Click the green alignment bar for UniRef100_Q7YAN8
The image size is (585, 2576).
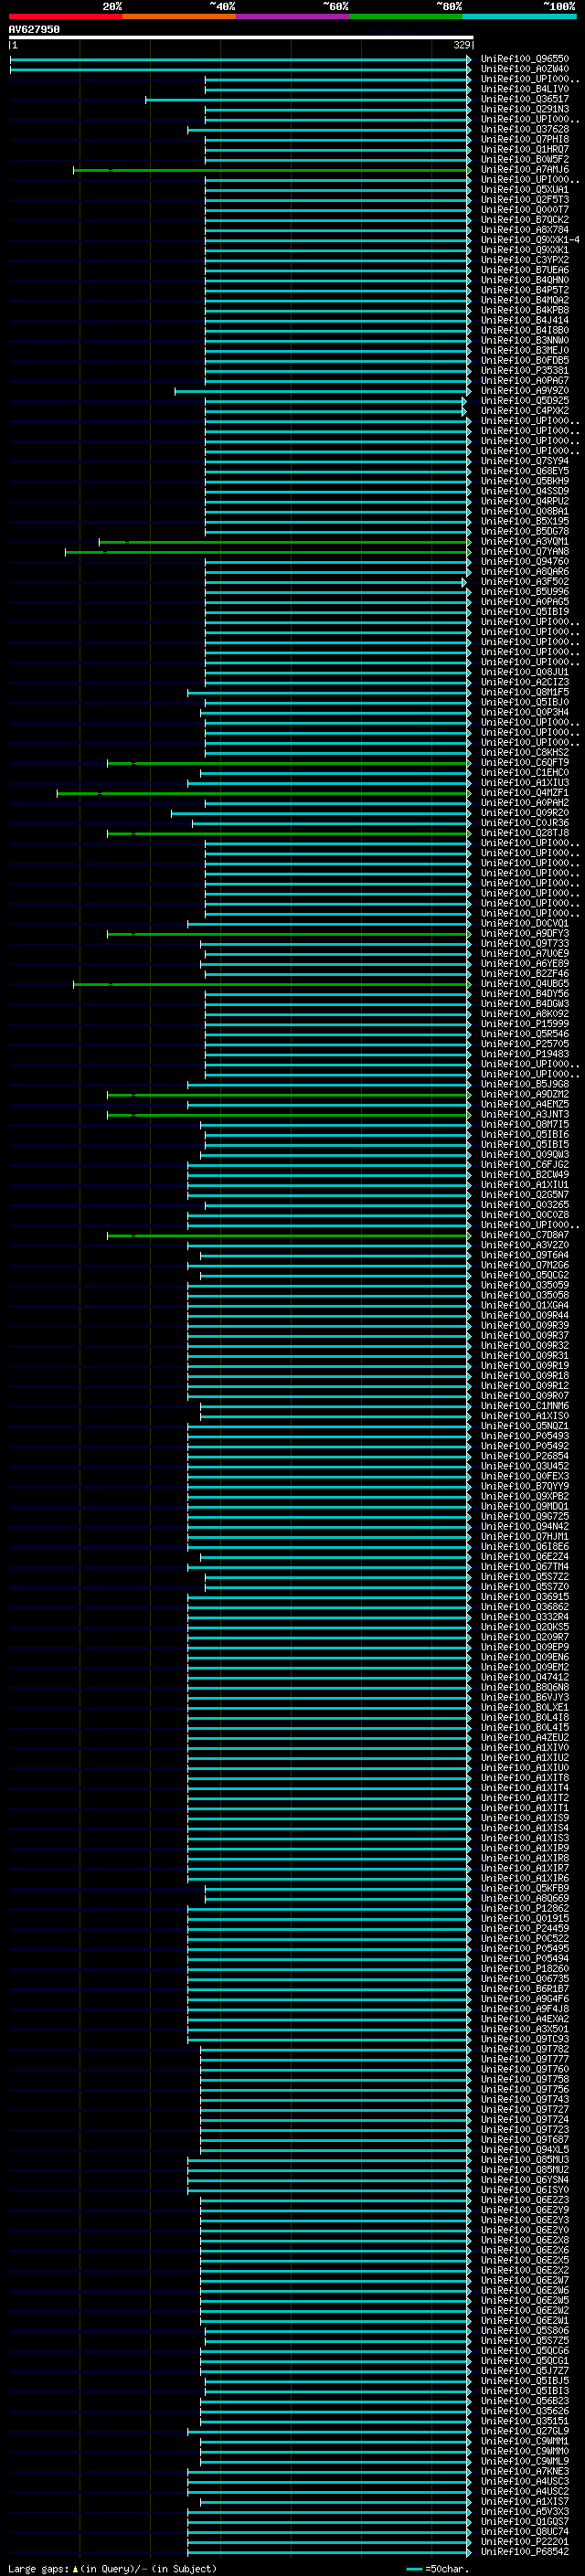(267, 552)
